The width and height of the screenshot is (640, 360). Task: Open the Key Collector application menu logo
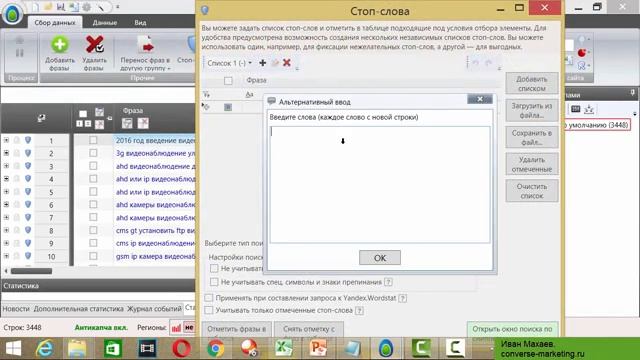(12, 13)
